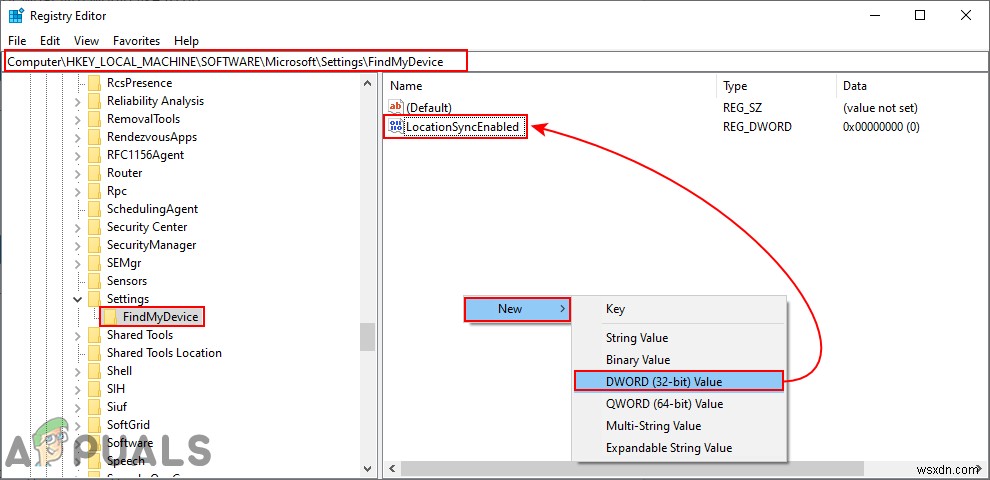Screen dimensions: 990x480
Task: Click the tree scrollbar up arrow
Action: click(x=367, y=83)
